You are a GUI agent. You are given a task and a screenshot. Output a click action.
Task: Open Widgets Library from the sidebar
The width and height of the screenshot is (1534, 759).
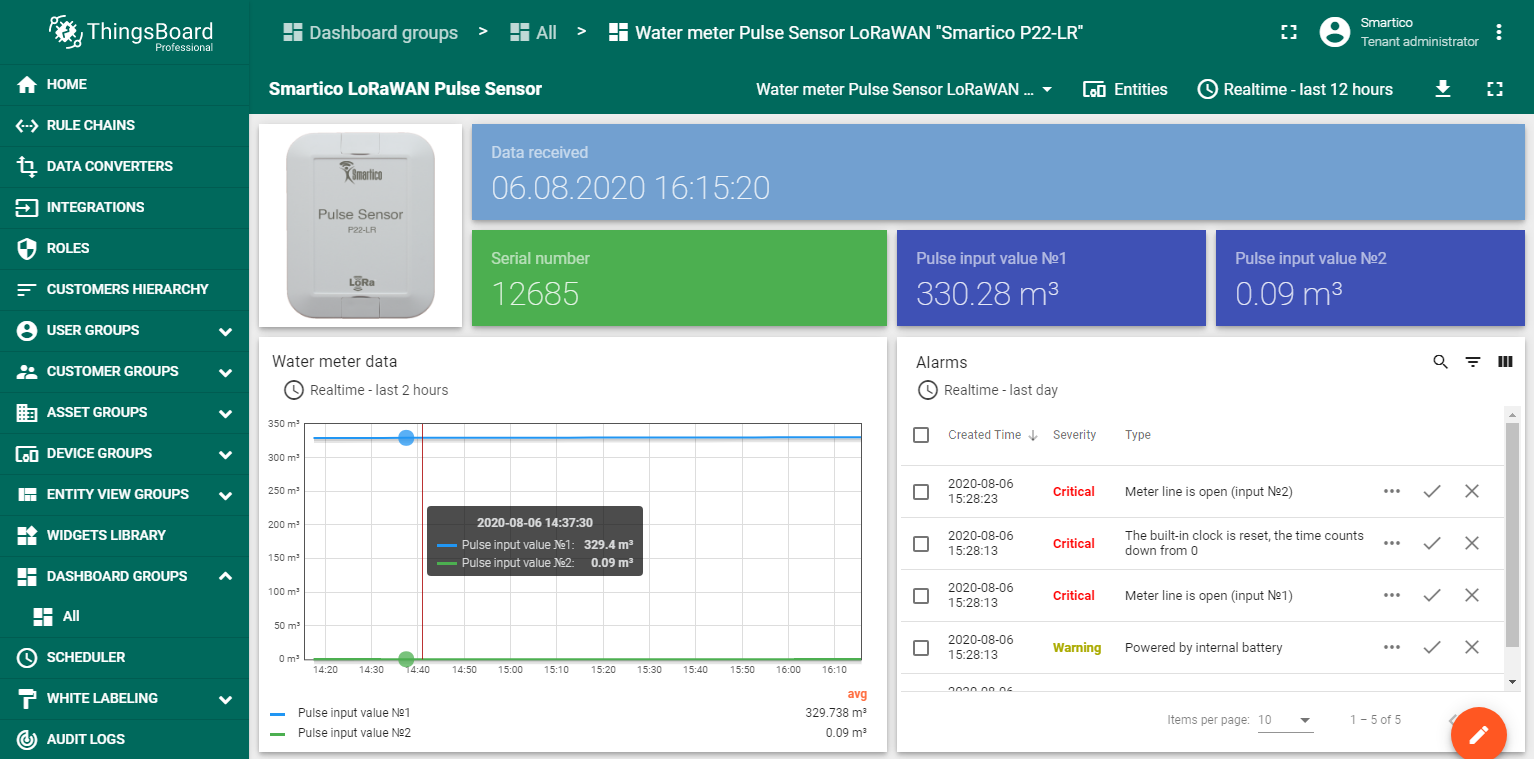click(106, 535)
